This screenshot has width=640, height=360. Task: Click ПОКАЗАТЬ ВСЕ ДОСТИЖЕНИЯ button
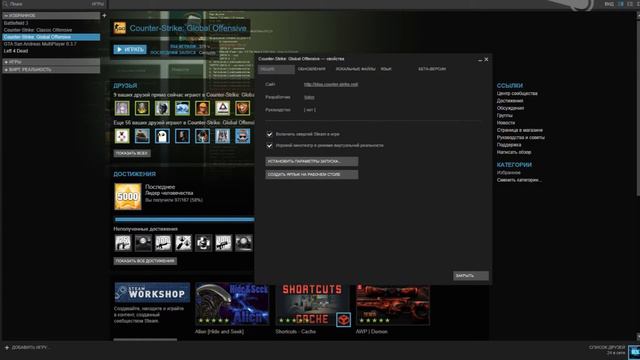pyautogui.click(x=145, y=261)
